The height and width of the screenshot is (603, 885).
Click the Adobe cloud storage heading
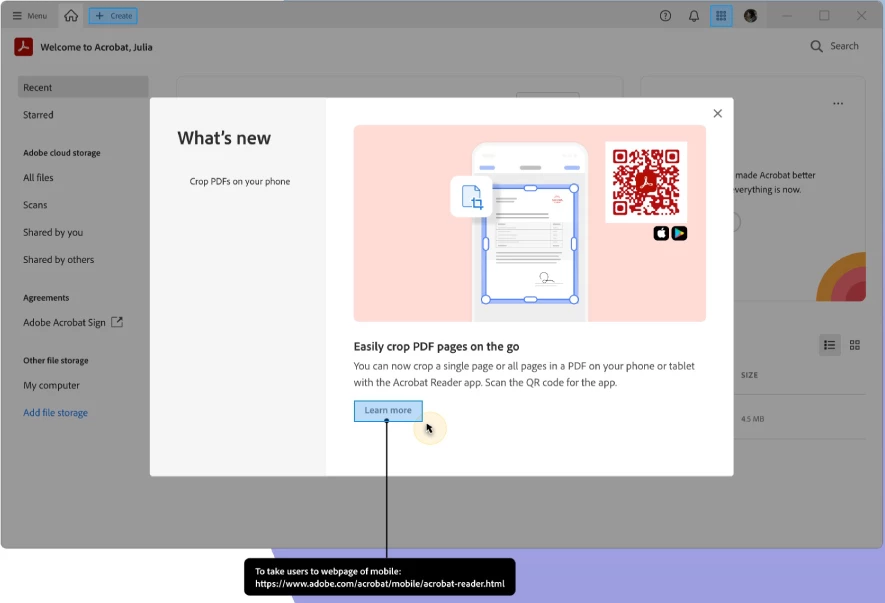click(x=62, y=152)
